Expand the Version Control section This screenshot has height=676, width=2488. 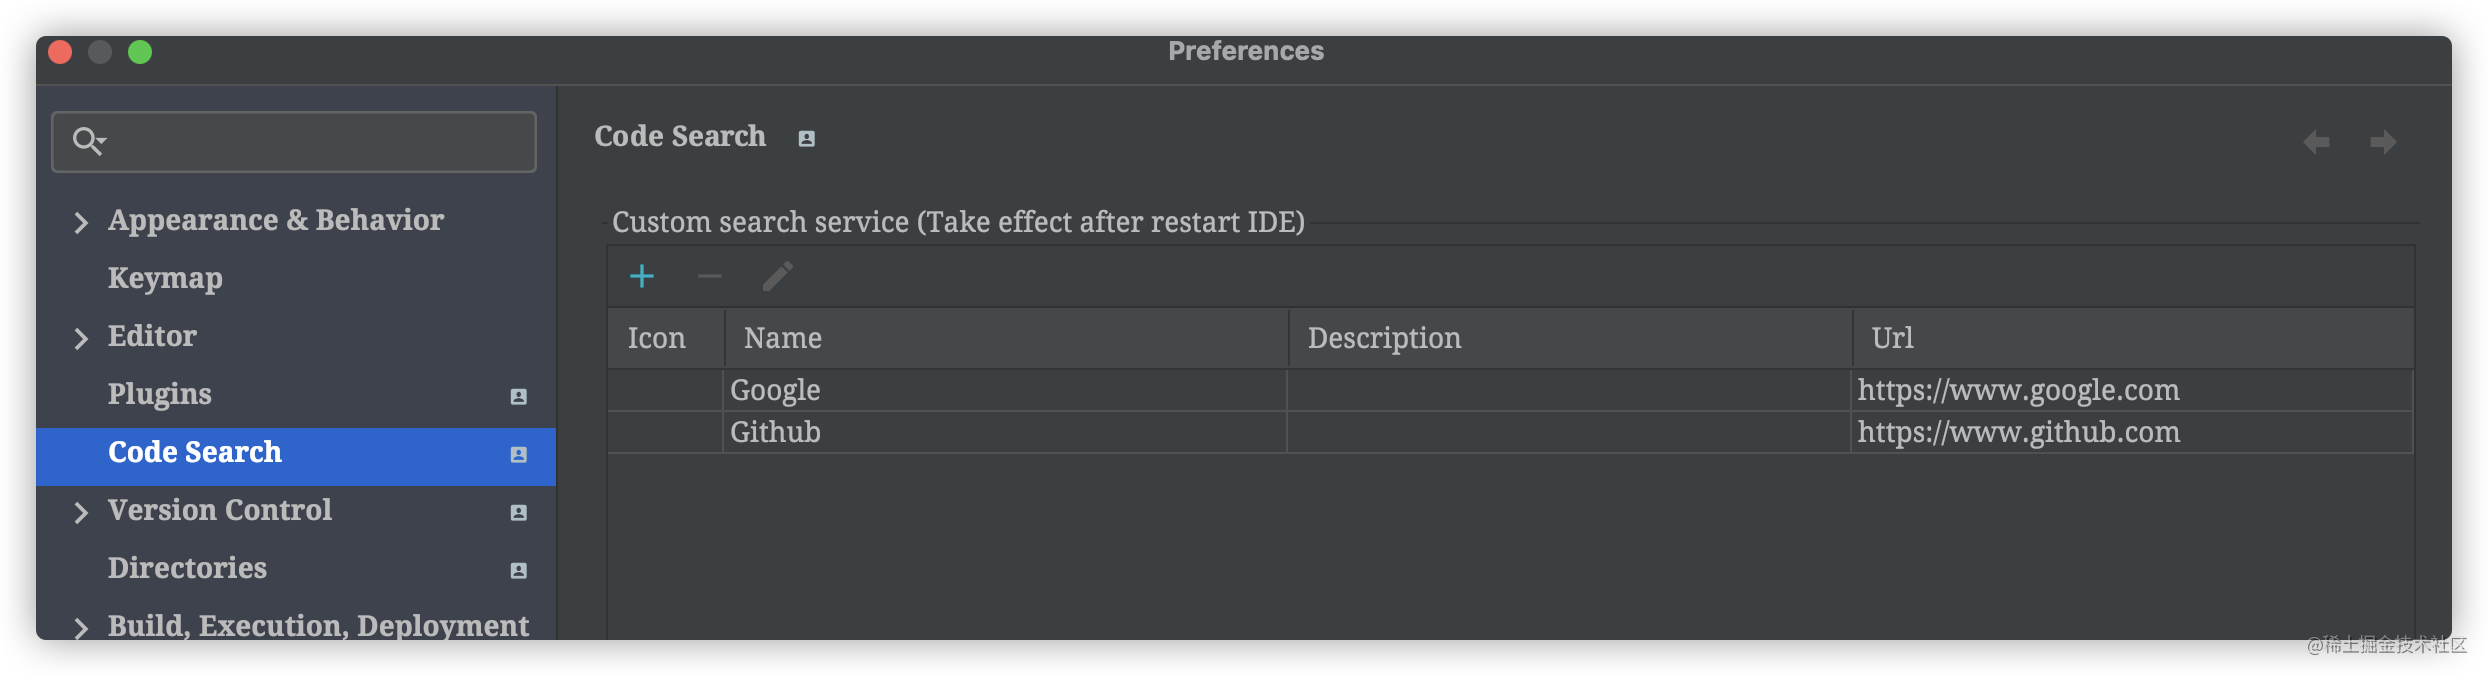tap(83, 512)
